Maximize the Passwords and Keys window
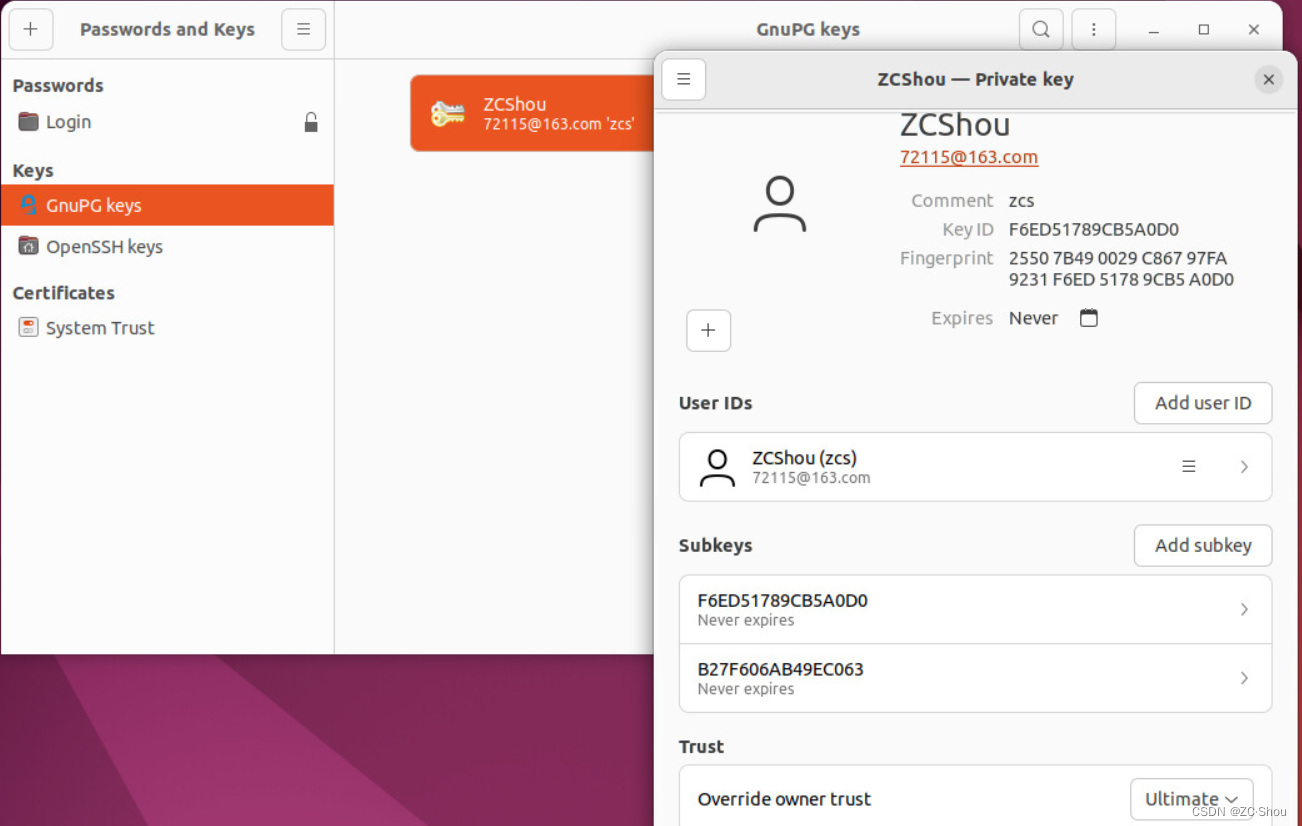Screen dimensions: 1302x826 click(x=1204, y=30)
